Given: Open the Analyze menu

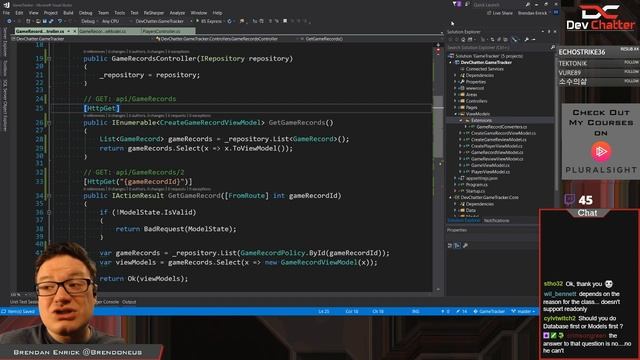Looking at the screenshot, I should [x=177, y=13].
